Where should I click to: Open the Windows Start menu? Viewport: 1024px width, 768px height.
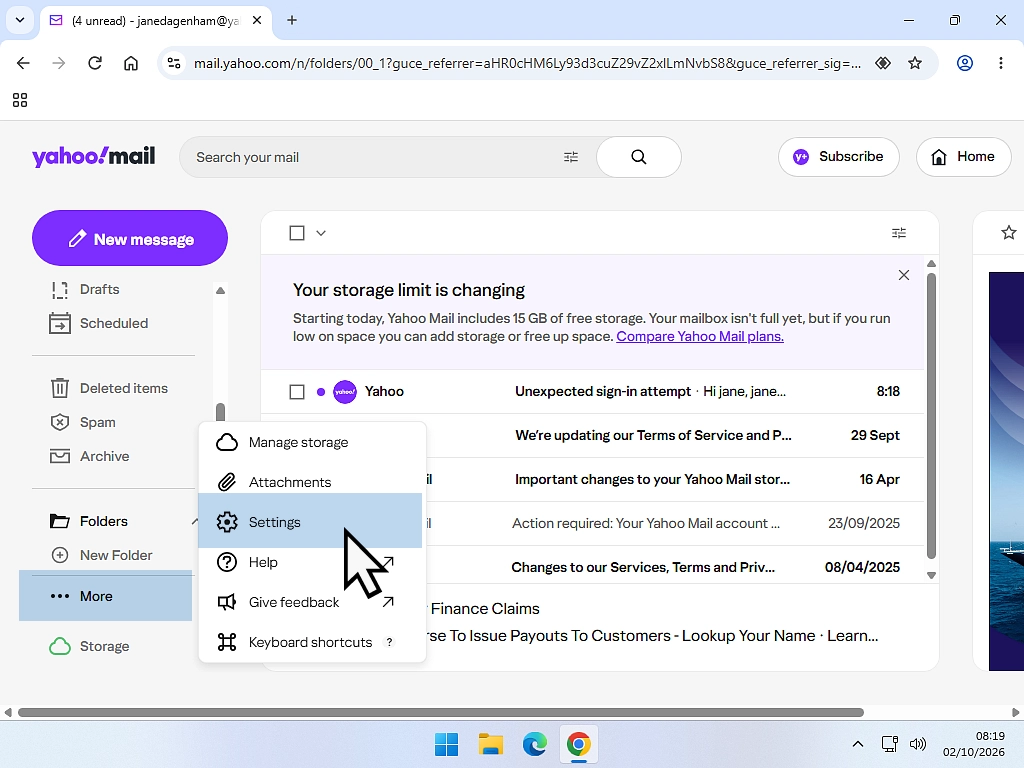(447, 744)
